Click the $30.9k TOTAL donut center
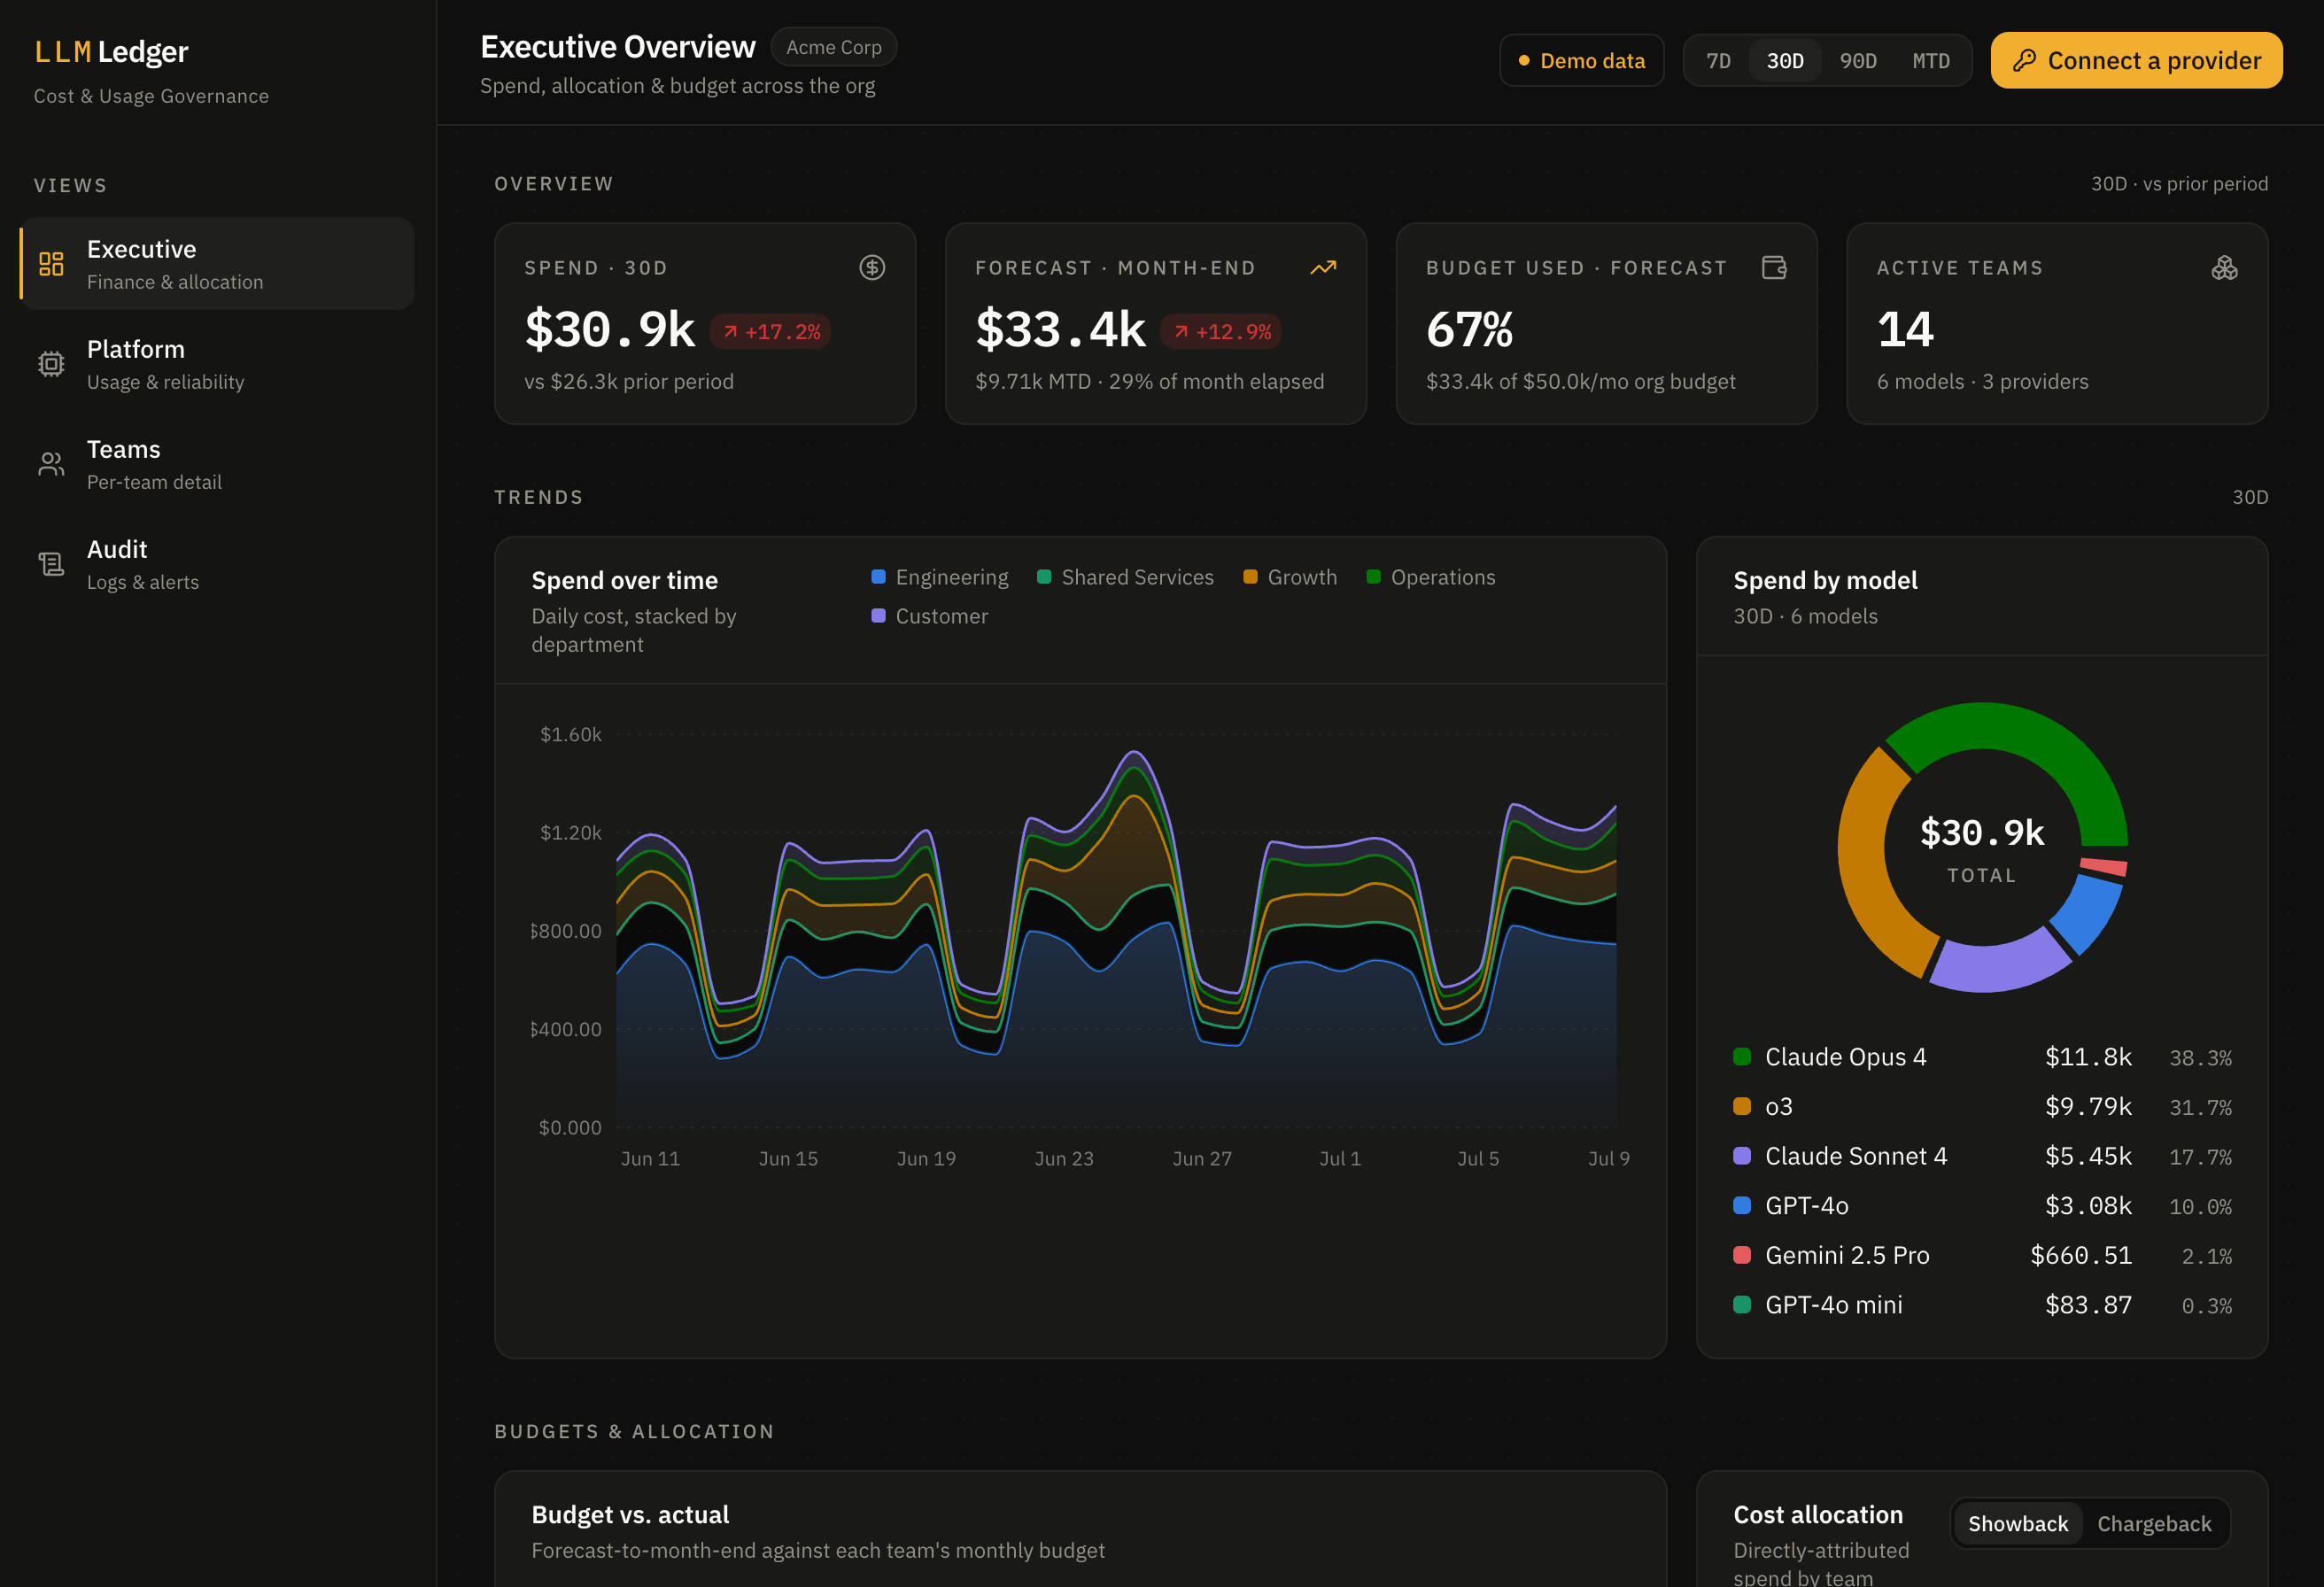 click(x=1982, y=848)
